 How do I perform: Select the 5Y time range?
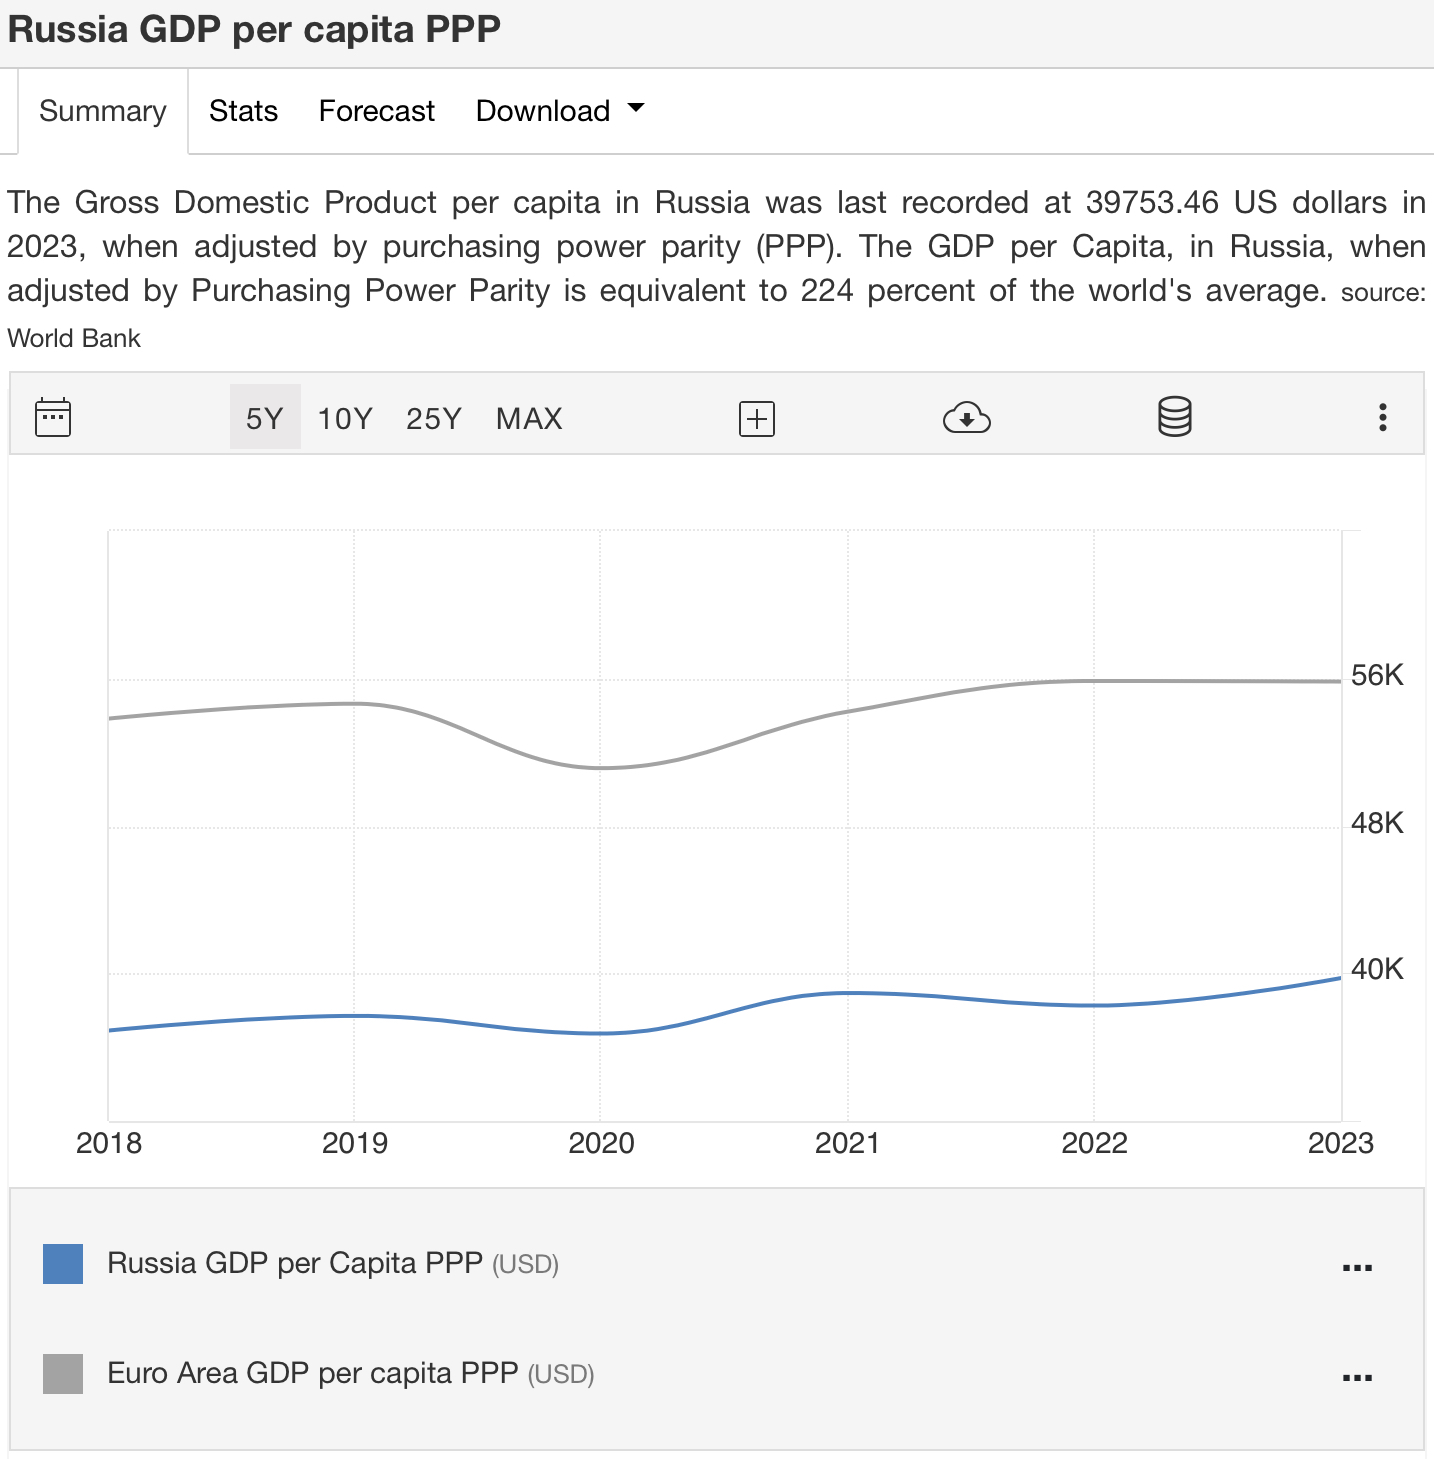(x=265, y=418)
